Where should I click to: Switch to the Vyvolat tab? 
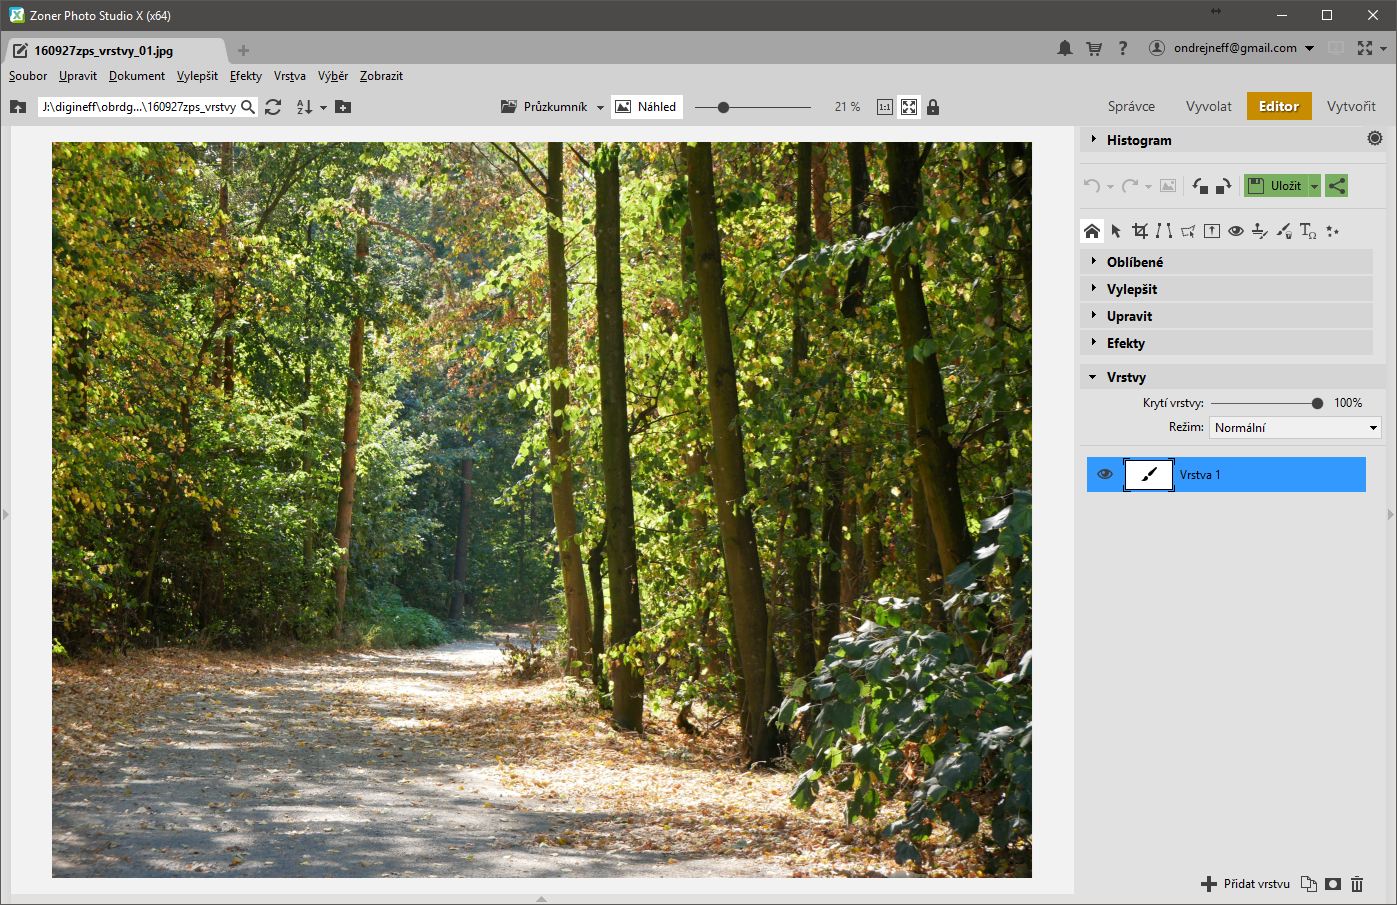1208,106
